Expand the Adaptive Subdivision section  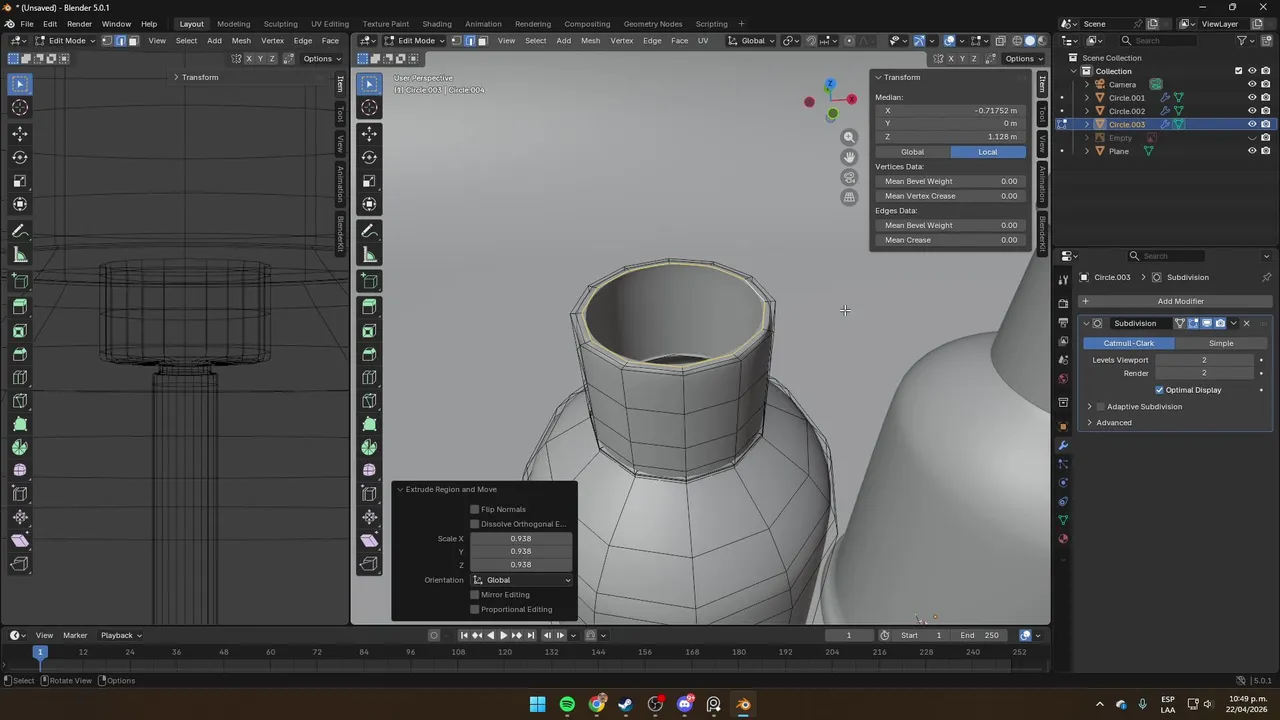point(1090,407)
